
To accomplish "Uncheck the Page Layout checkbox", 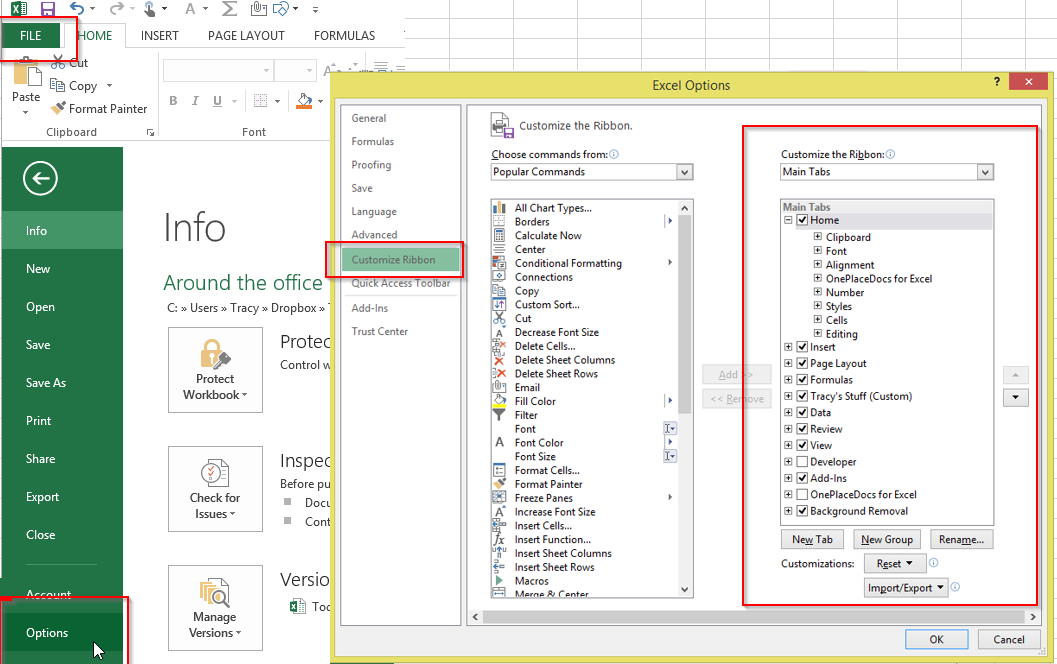I will 802,363.
